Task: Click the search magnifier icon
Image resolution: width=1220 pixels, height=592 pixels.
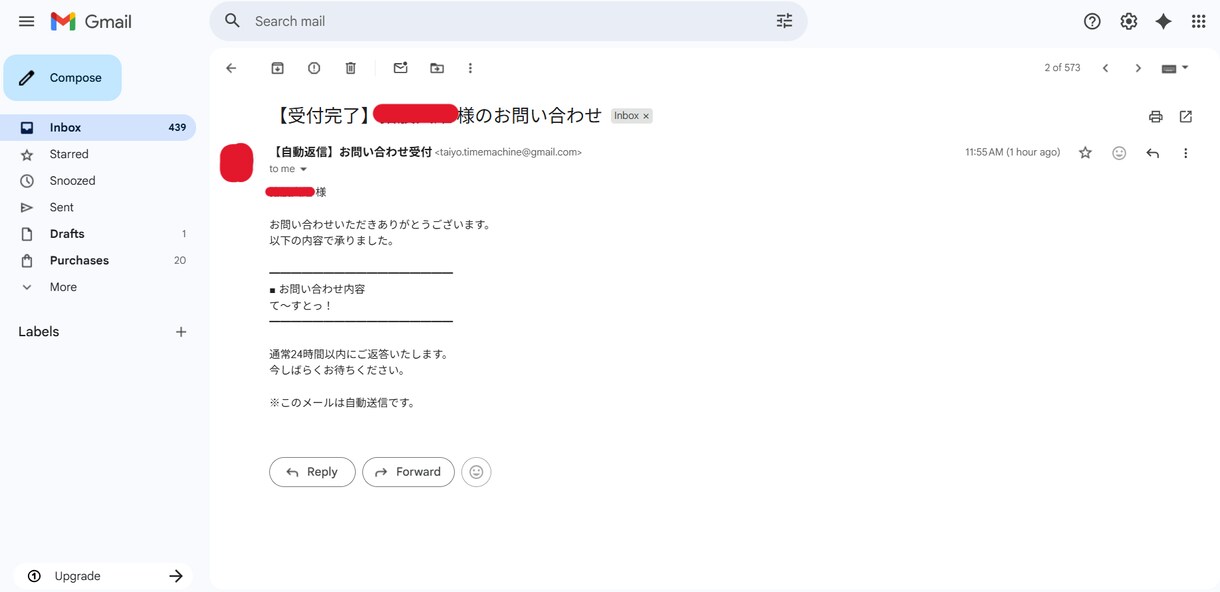Action: click(x=233, y=21)
